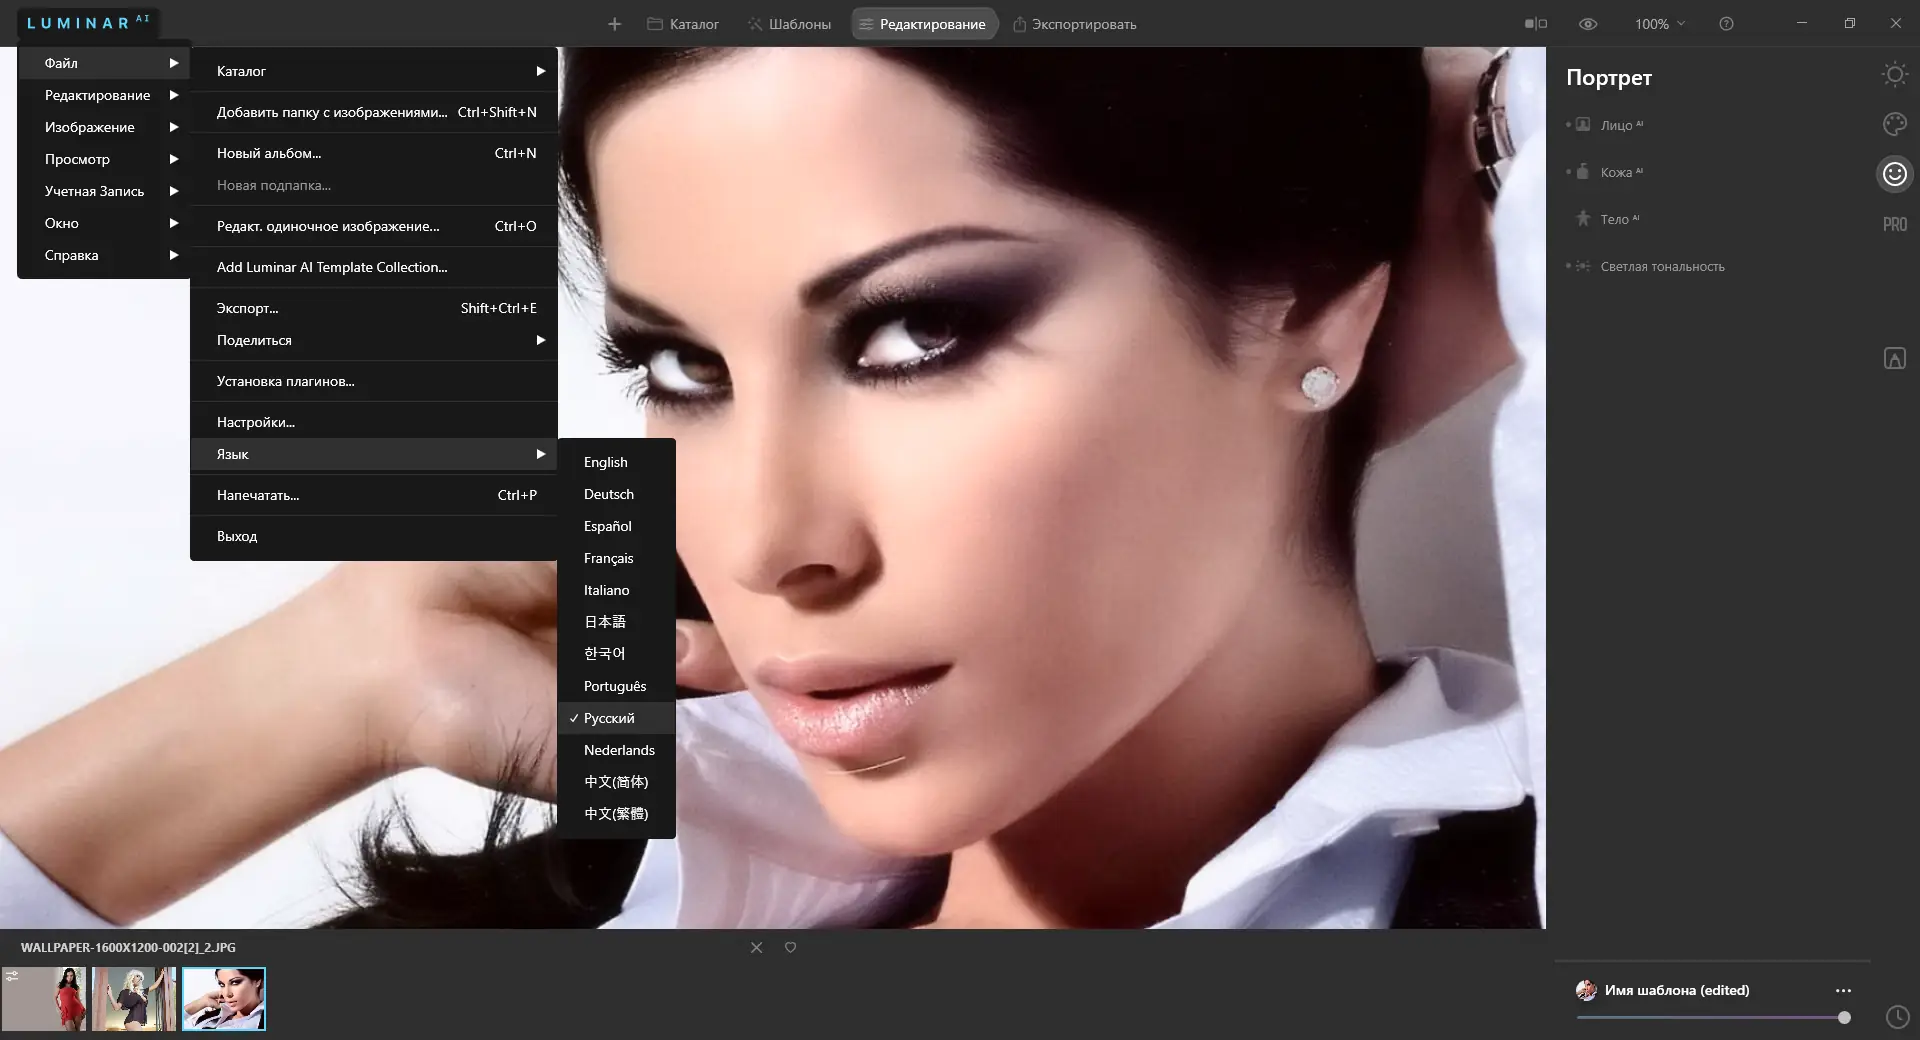This screenshot has width=1920, height=1040.
Task: Expand the Язык submenu arrow
Action: [x=540, y=454]
